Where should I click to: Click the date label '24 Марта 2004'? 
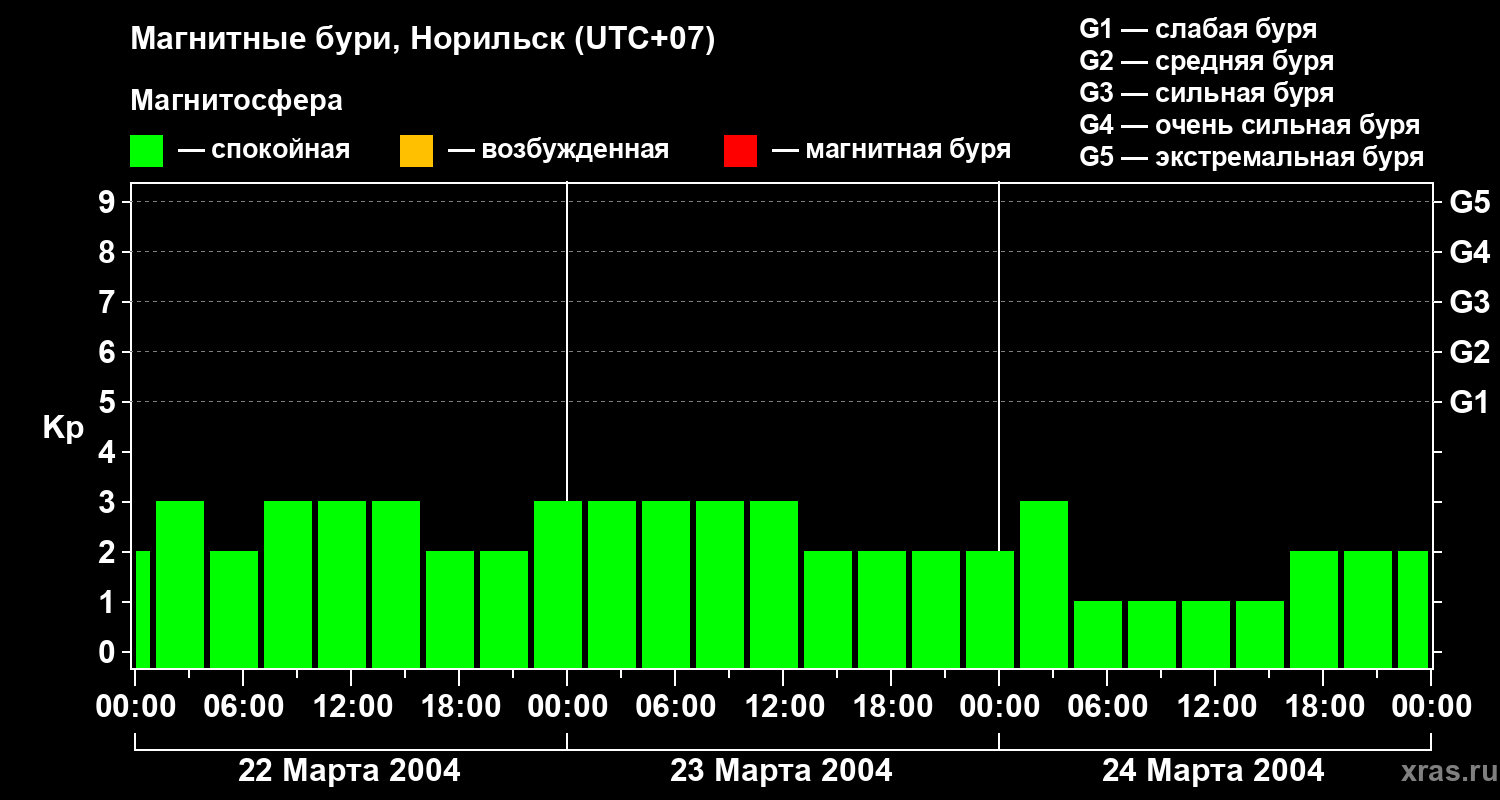1213,771
